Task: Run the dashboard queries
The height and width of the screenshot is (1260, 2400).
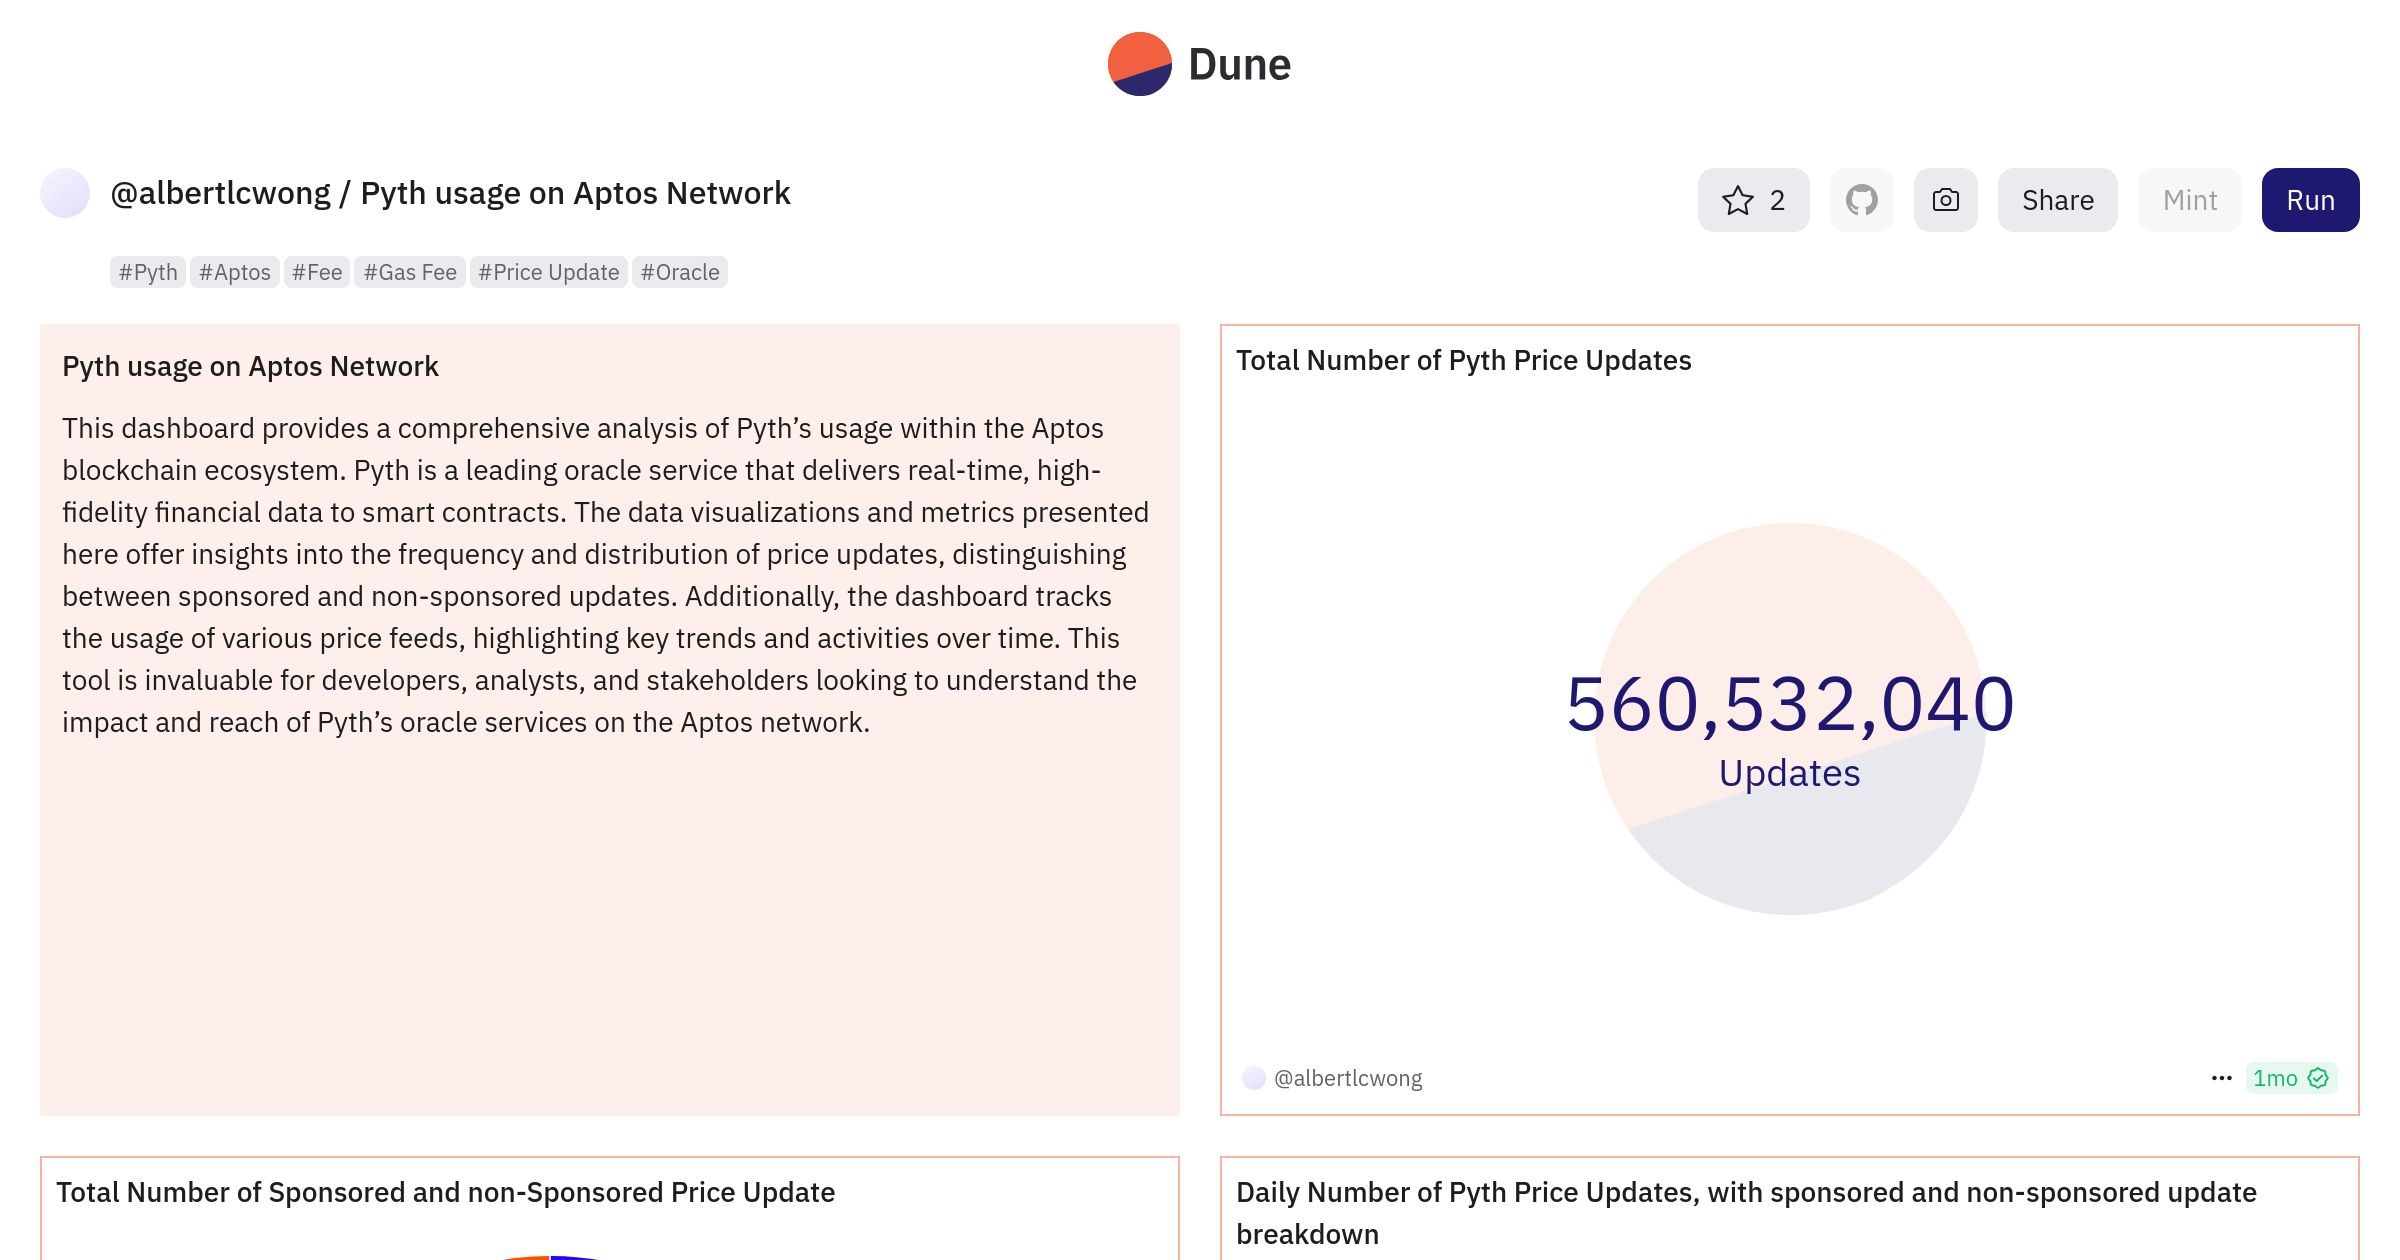Action: (x=2310, y=200)
